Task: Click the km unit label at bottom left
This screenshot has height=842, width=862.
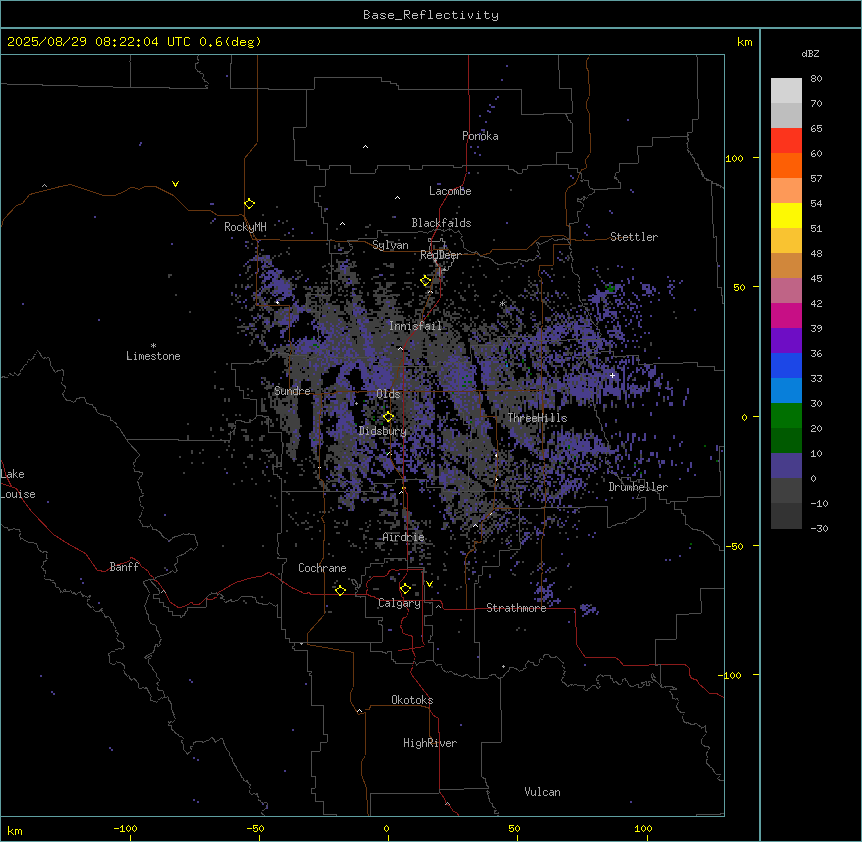Action: pyautogui.click(x=15, y=831)
